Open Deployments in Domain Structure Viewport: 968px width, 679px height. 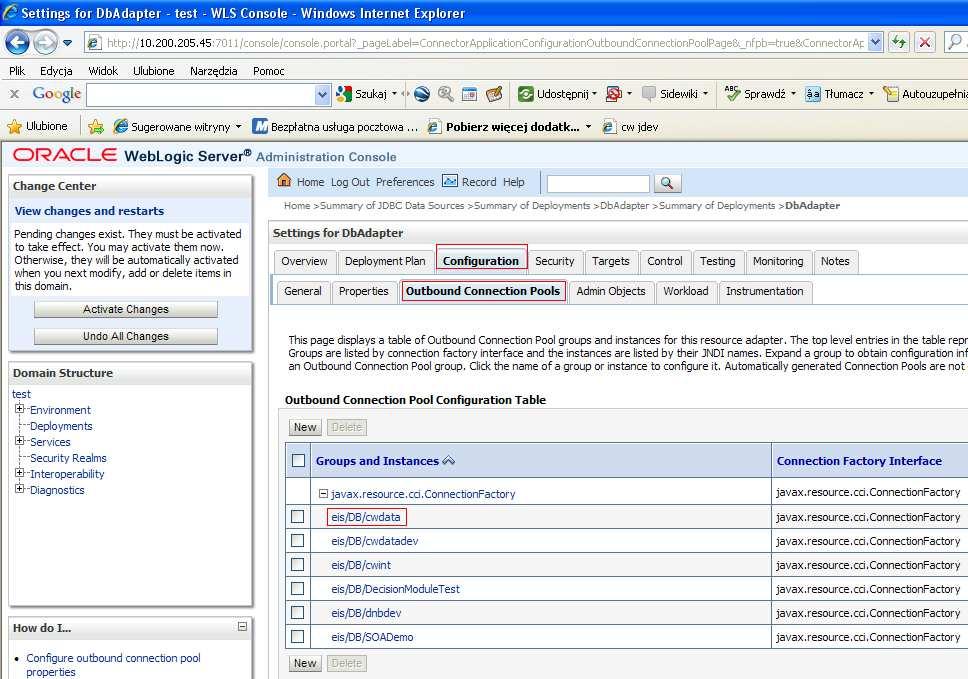[x=61, y=426]
